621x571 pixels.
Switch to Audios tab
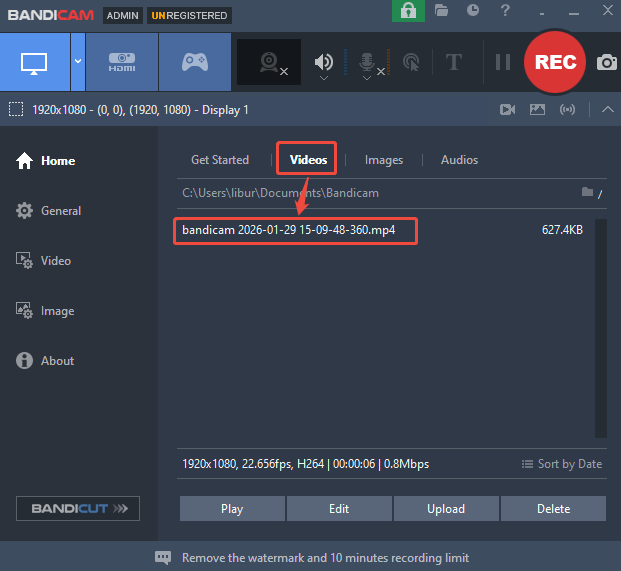tap(459, 160)
